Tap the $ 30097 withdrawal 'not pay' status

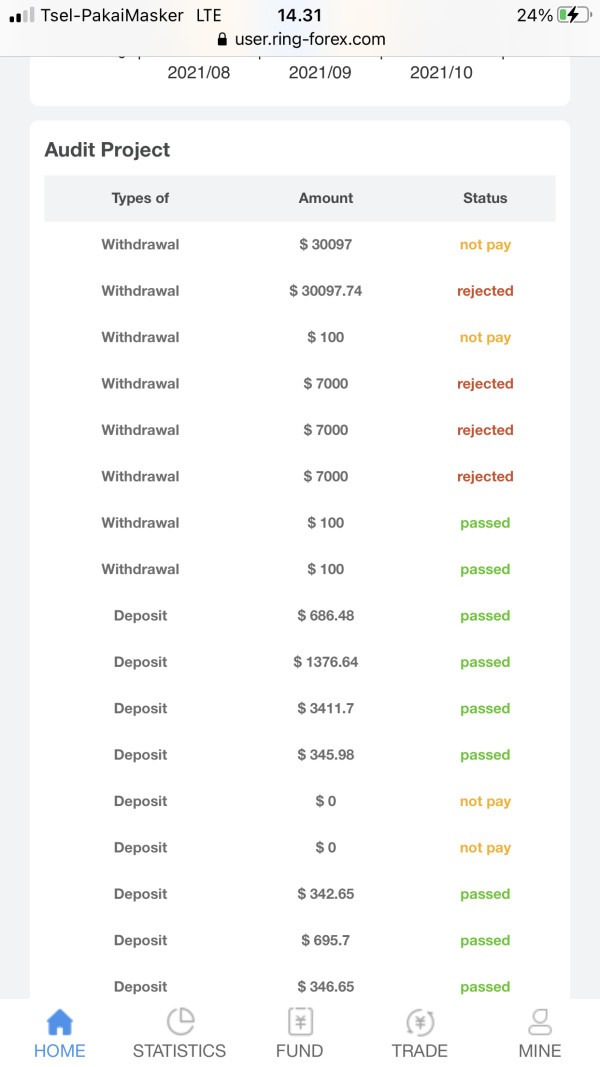(485, 245)
